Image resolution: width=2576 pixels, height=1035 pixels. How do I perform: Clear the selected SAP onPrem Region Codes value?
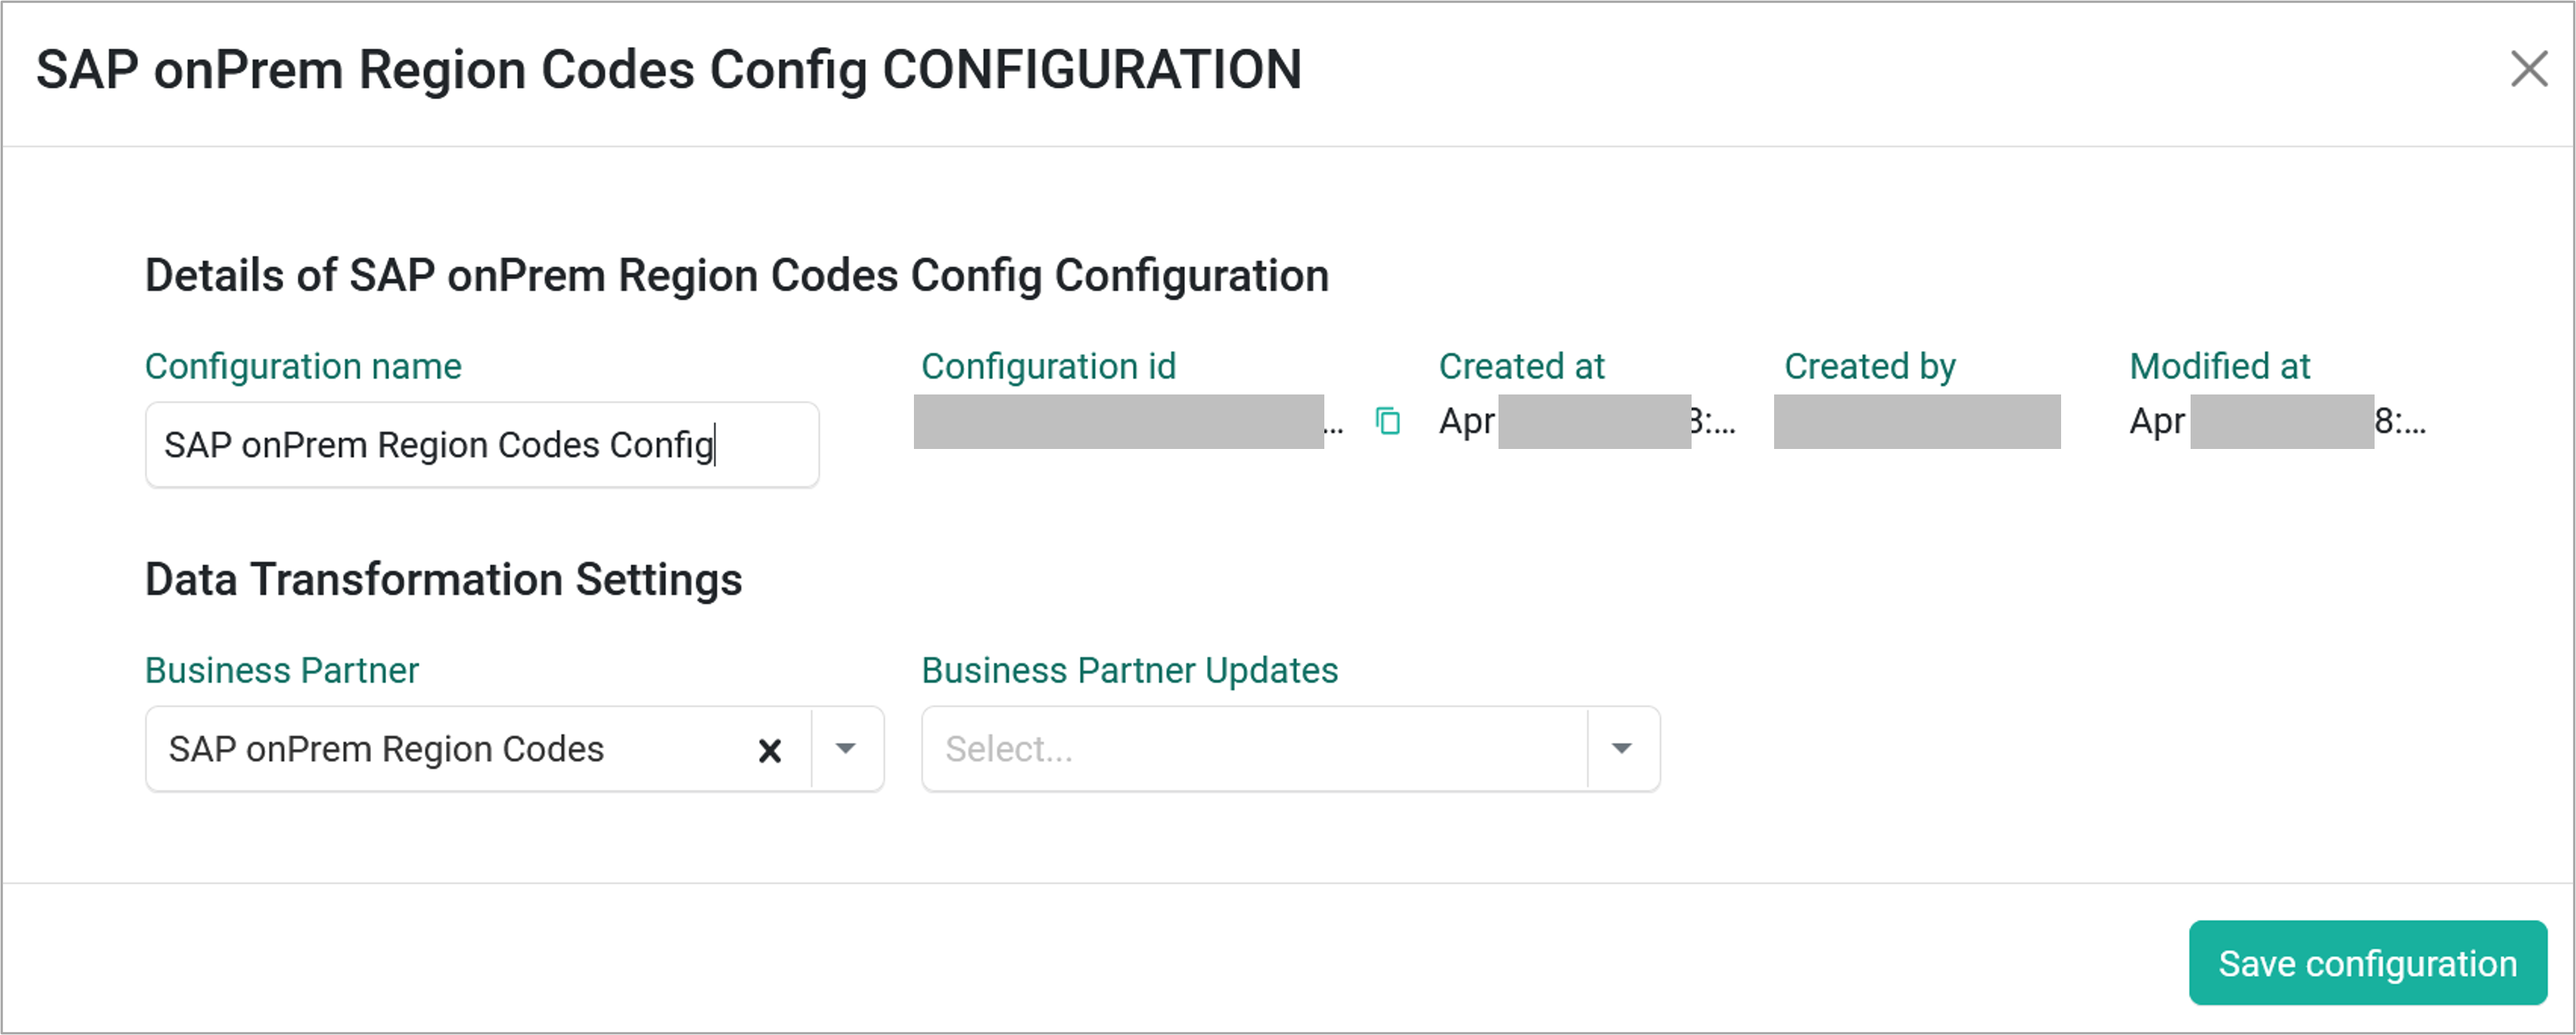pos(769,750)
